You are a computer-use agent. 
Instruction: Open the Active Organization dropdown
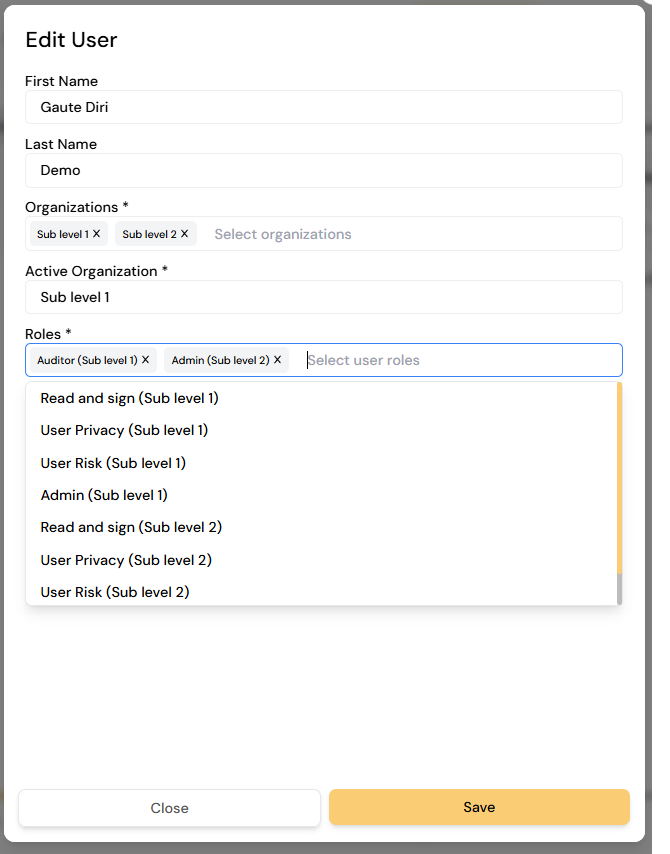point(324,297)
